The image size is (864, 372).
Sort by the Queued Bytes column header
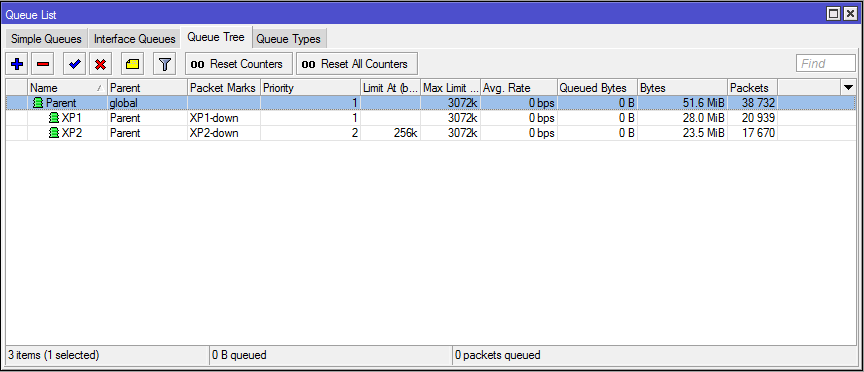(598, 88)
